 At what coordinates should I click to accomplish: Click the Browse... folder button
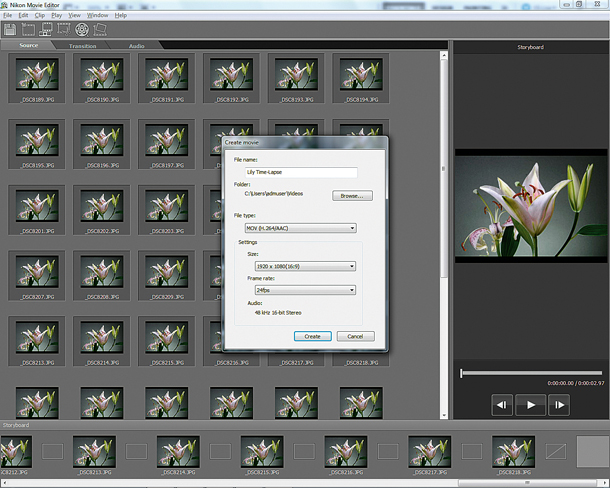(352, 196)
